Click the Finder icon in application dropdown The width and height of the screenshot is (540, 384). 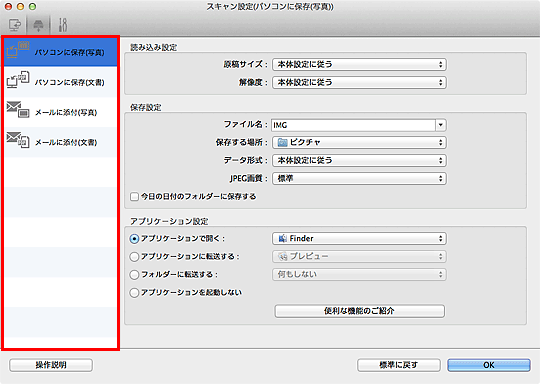pos(282,239)
